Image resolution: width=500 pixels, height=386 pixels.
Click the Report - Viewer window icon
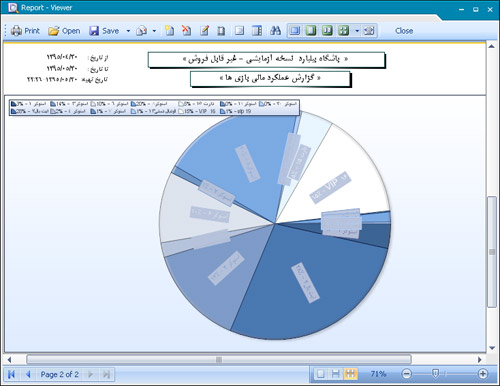13,8
